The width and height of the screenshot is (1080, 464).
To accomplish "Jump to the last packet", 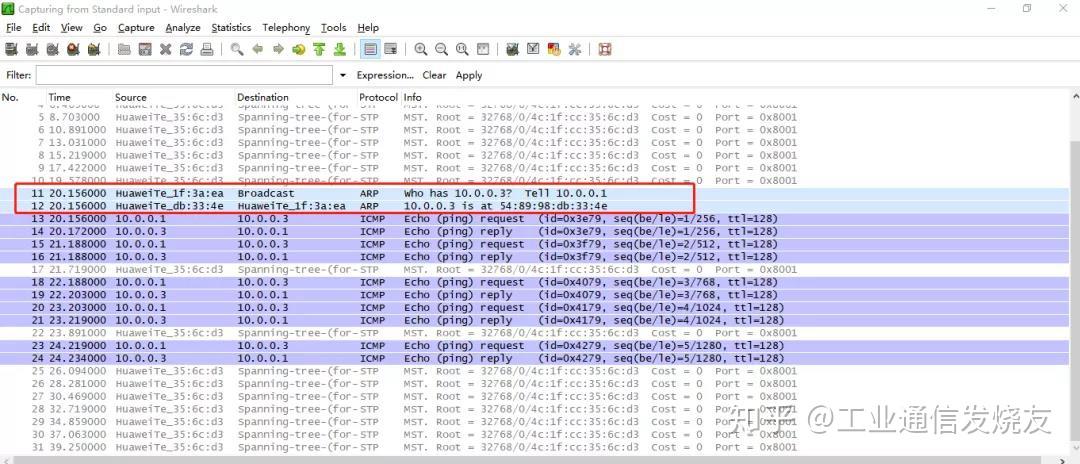I will [x=340, y=50].
